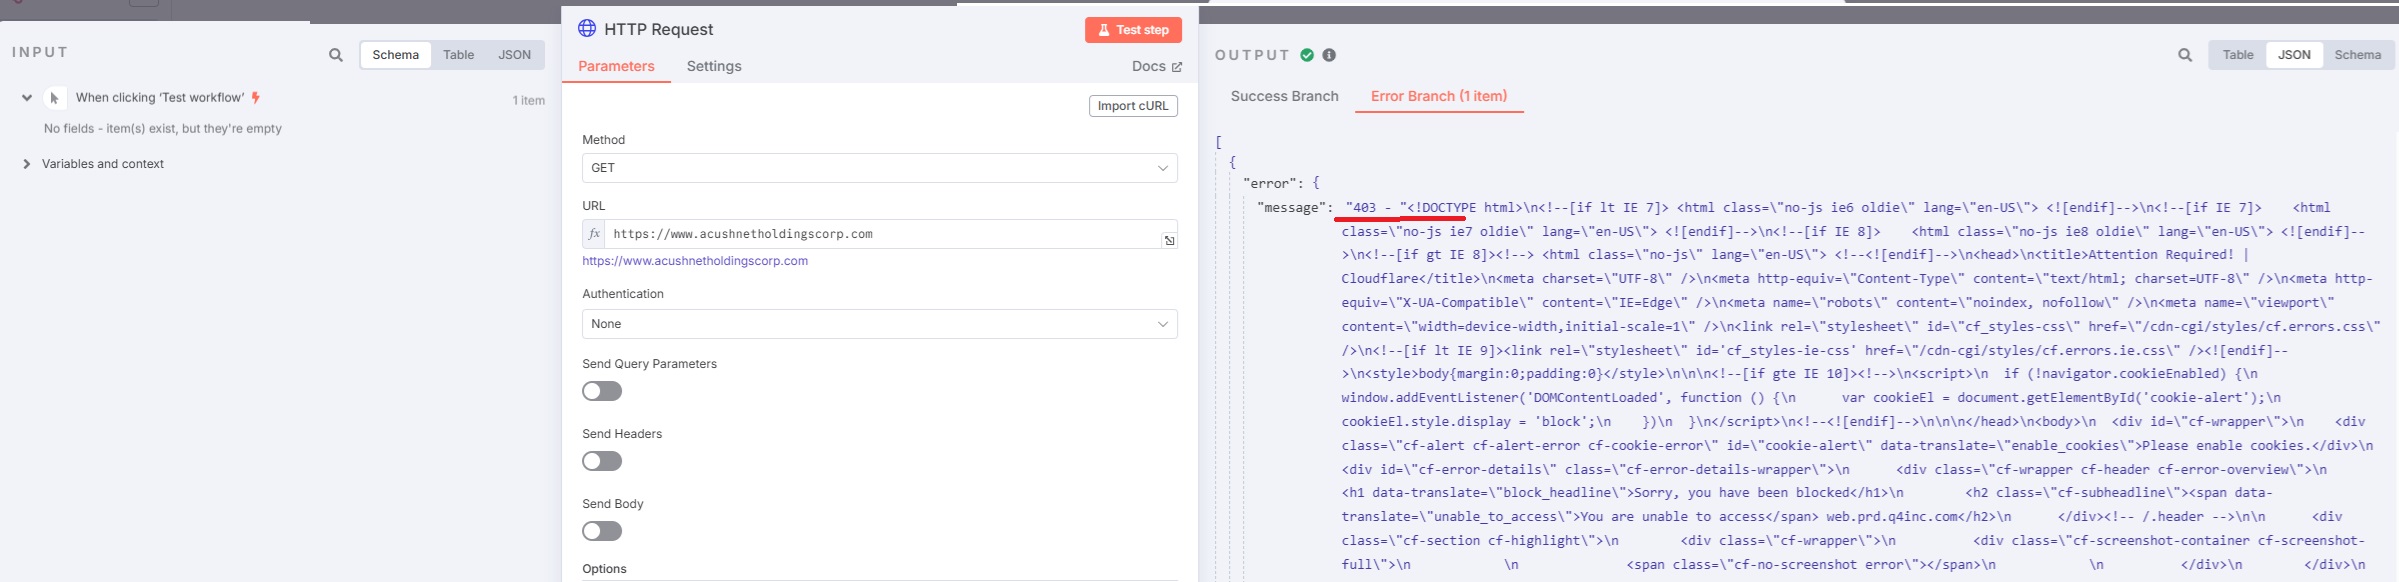Open the Success Branch tab

coord(1284,96)
